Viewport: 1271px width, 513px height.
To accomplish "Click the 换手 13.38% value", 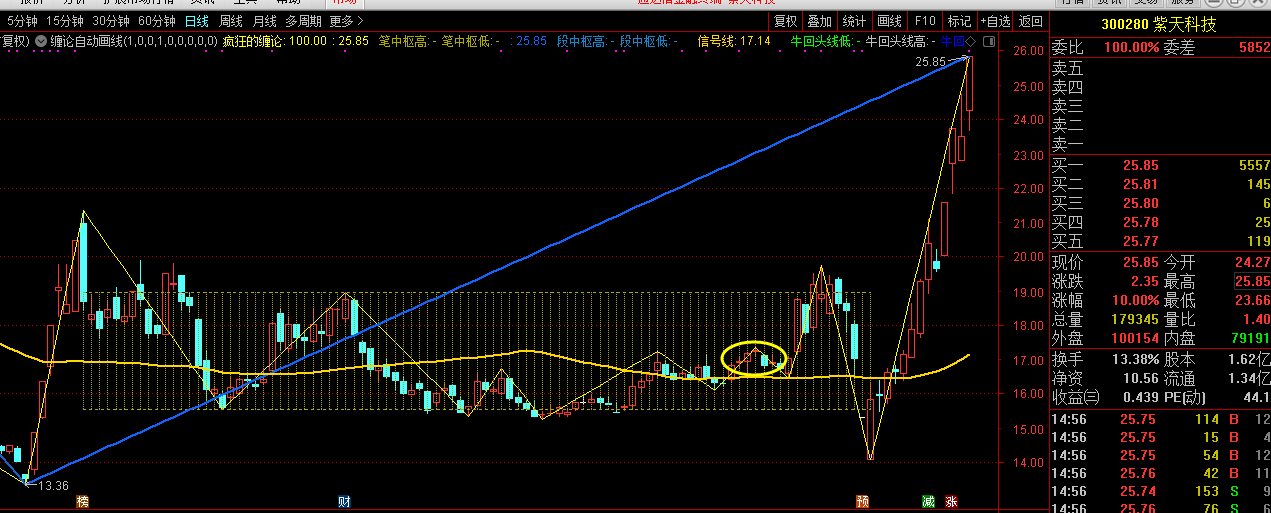I will (x=1135, y=359).
